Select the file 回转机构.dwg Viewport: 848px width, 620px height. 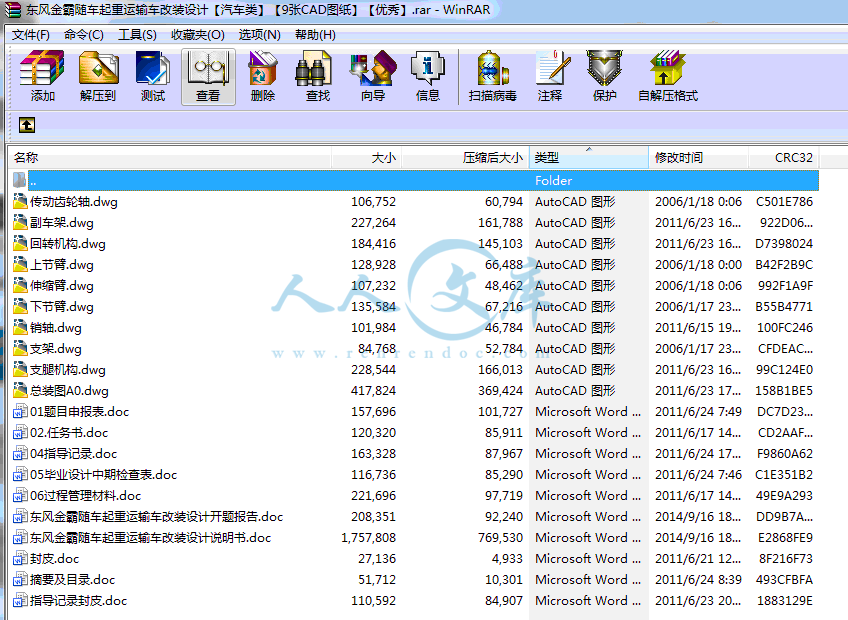point(68,243)
